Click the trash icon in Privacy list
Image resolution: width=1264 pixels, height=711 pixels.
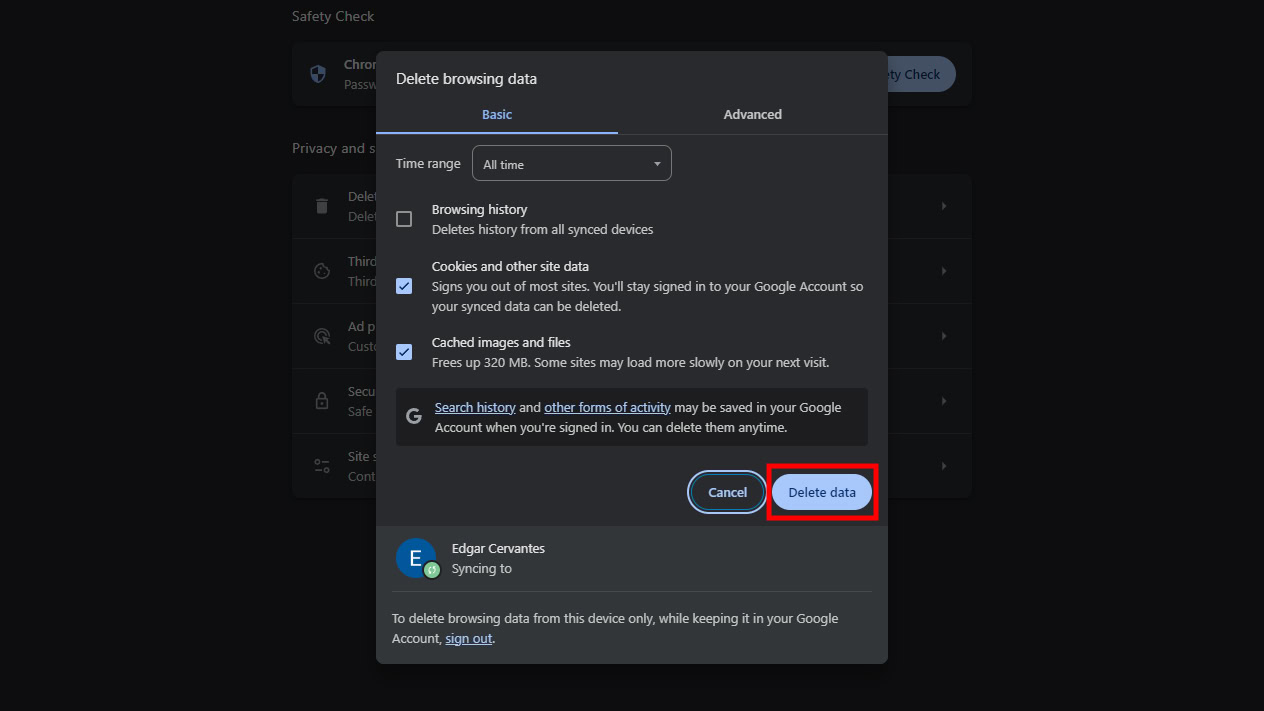(x=322, y=206)
